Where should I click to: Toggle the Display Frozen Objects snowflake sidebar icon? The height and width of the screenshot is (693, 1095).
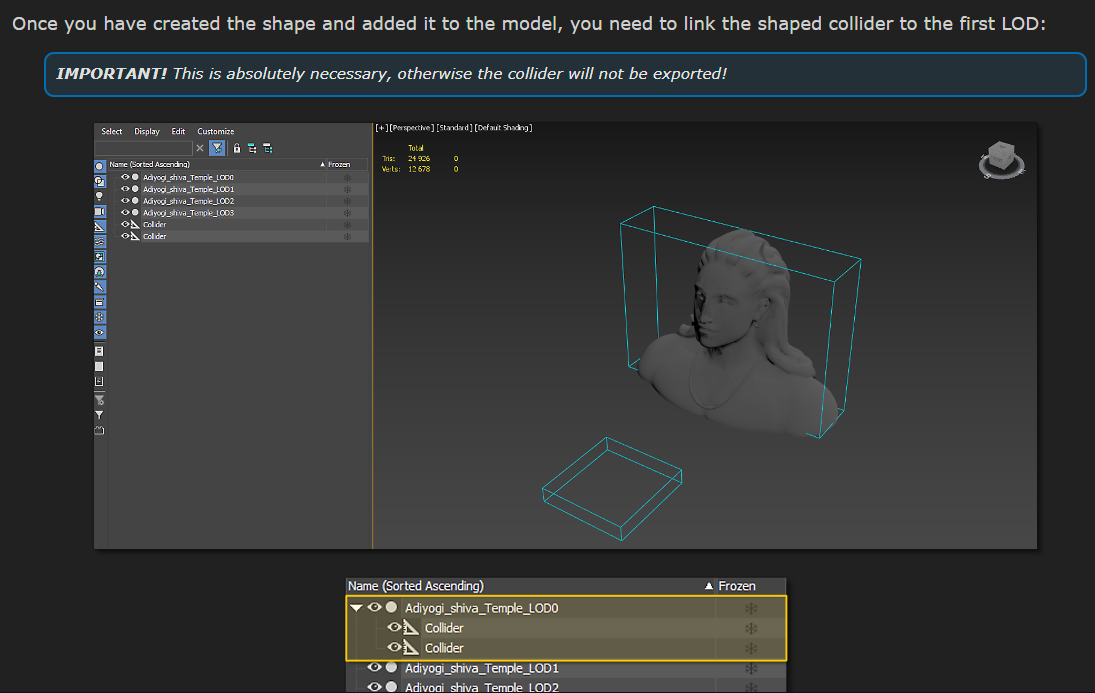pos(99,317)
